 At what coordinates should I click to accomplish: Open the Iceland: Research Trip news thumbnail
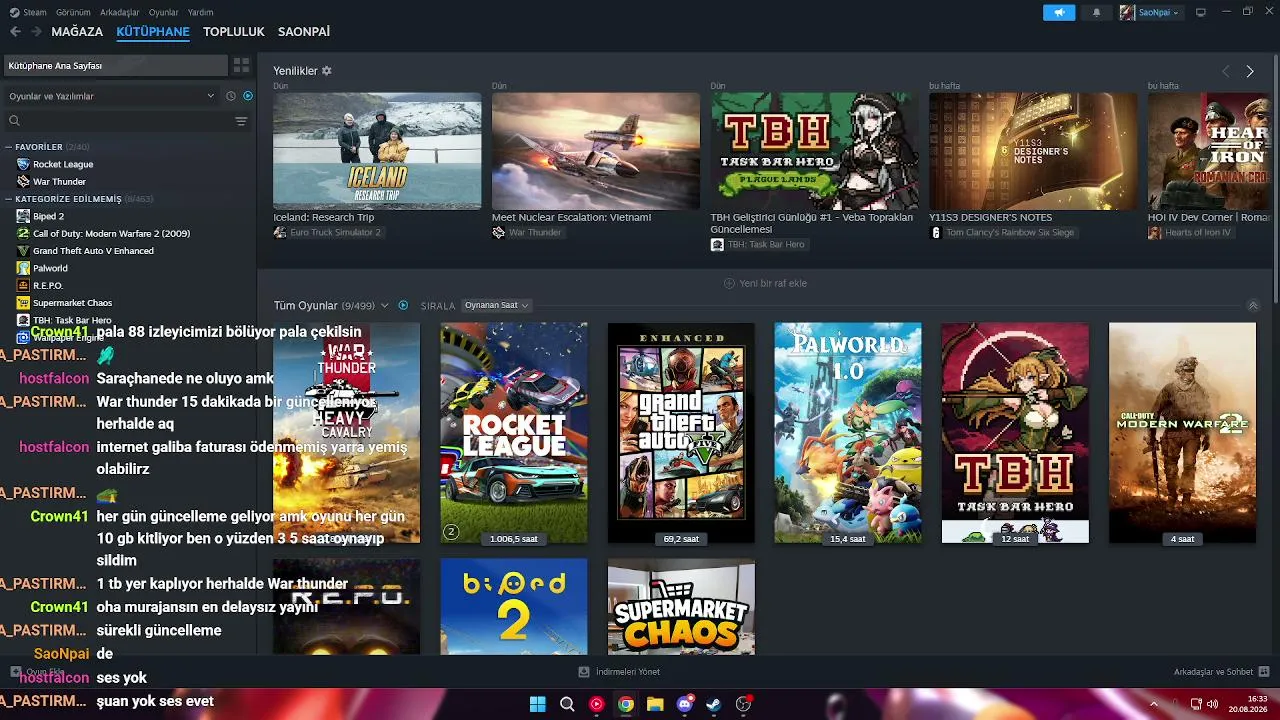377,151
